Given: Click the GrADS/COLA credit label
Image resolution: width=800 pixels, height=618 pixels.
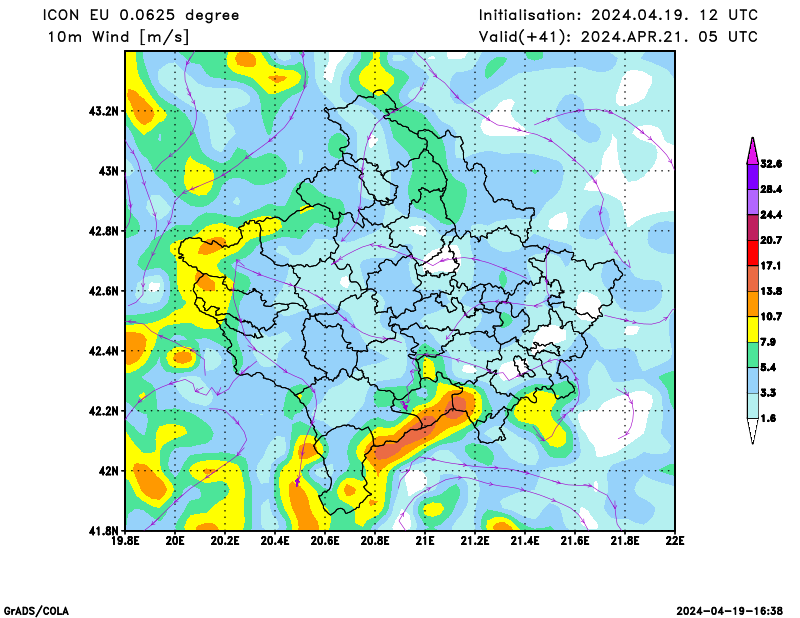Looking at the screenshot, I should (x=36, y=611).
